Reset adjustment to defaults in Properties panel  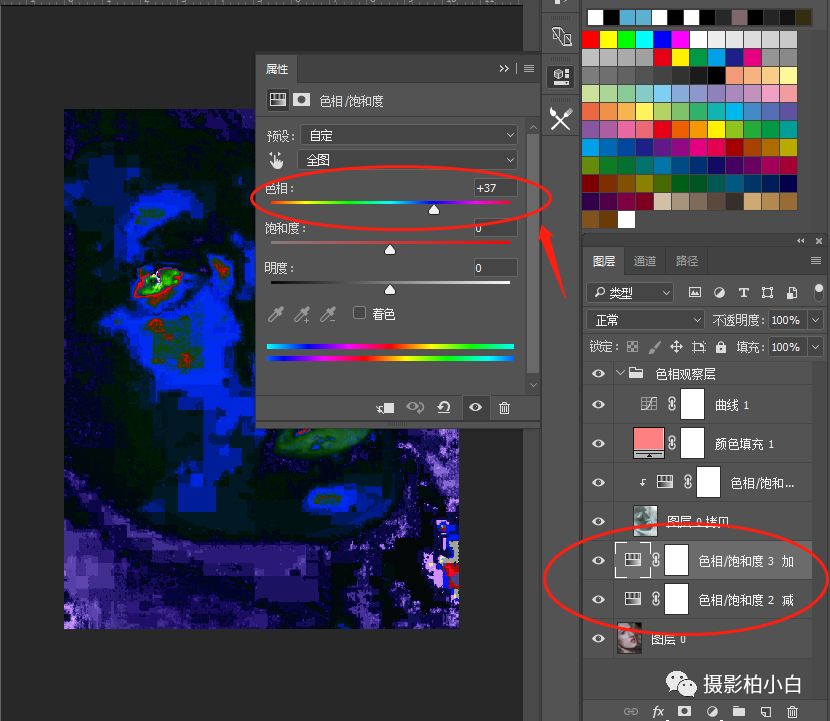443,408
